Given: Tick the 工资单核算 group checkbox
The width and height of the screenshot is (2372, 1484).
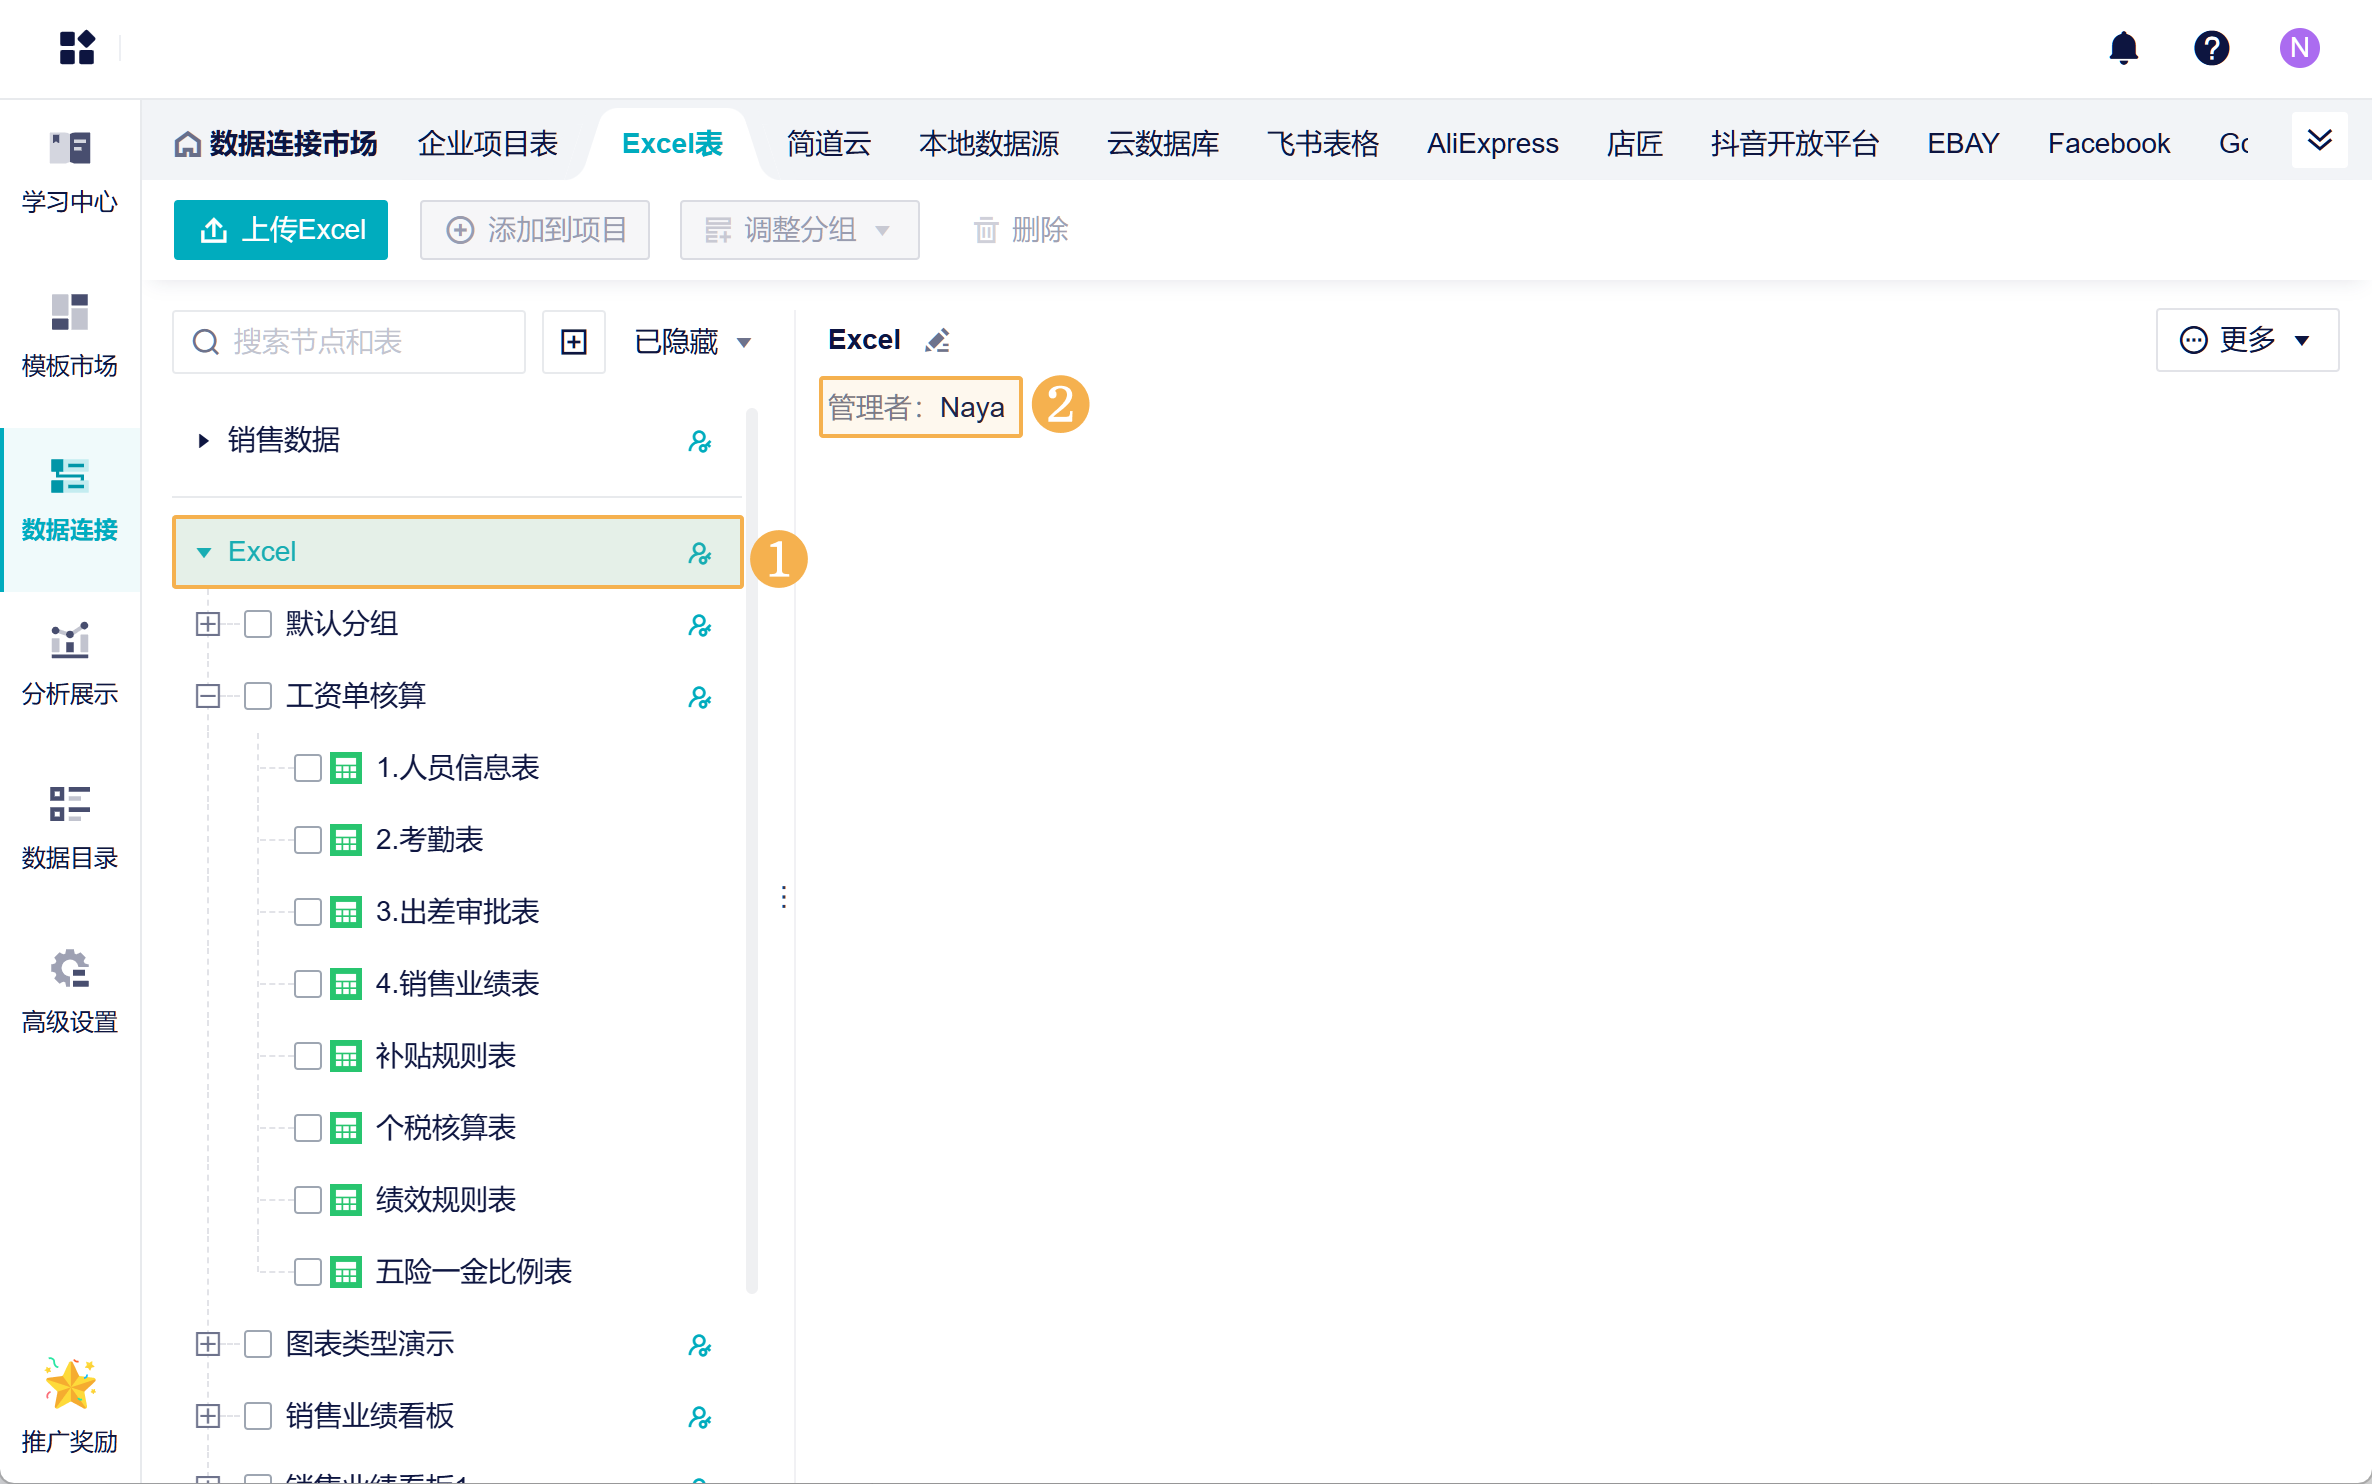Looking at the screenshot, I should tap(258, 696).
